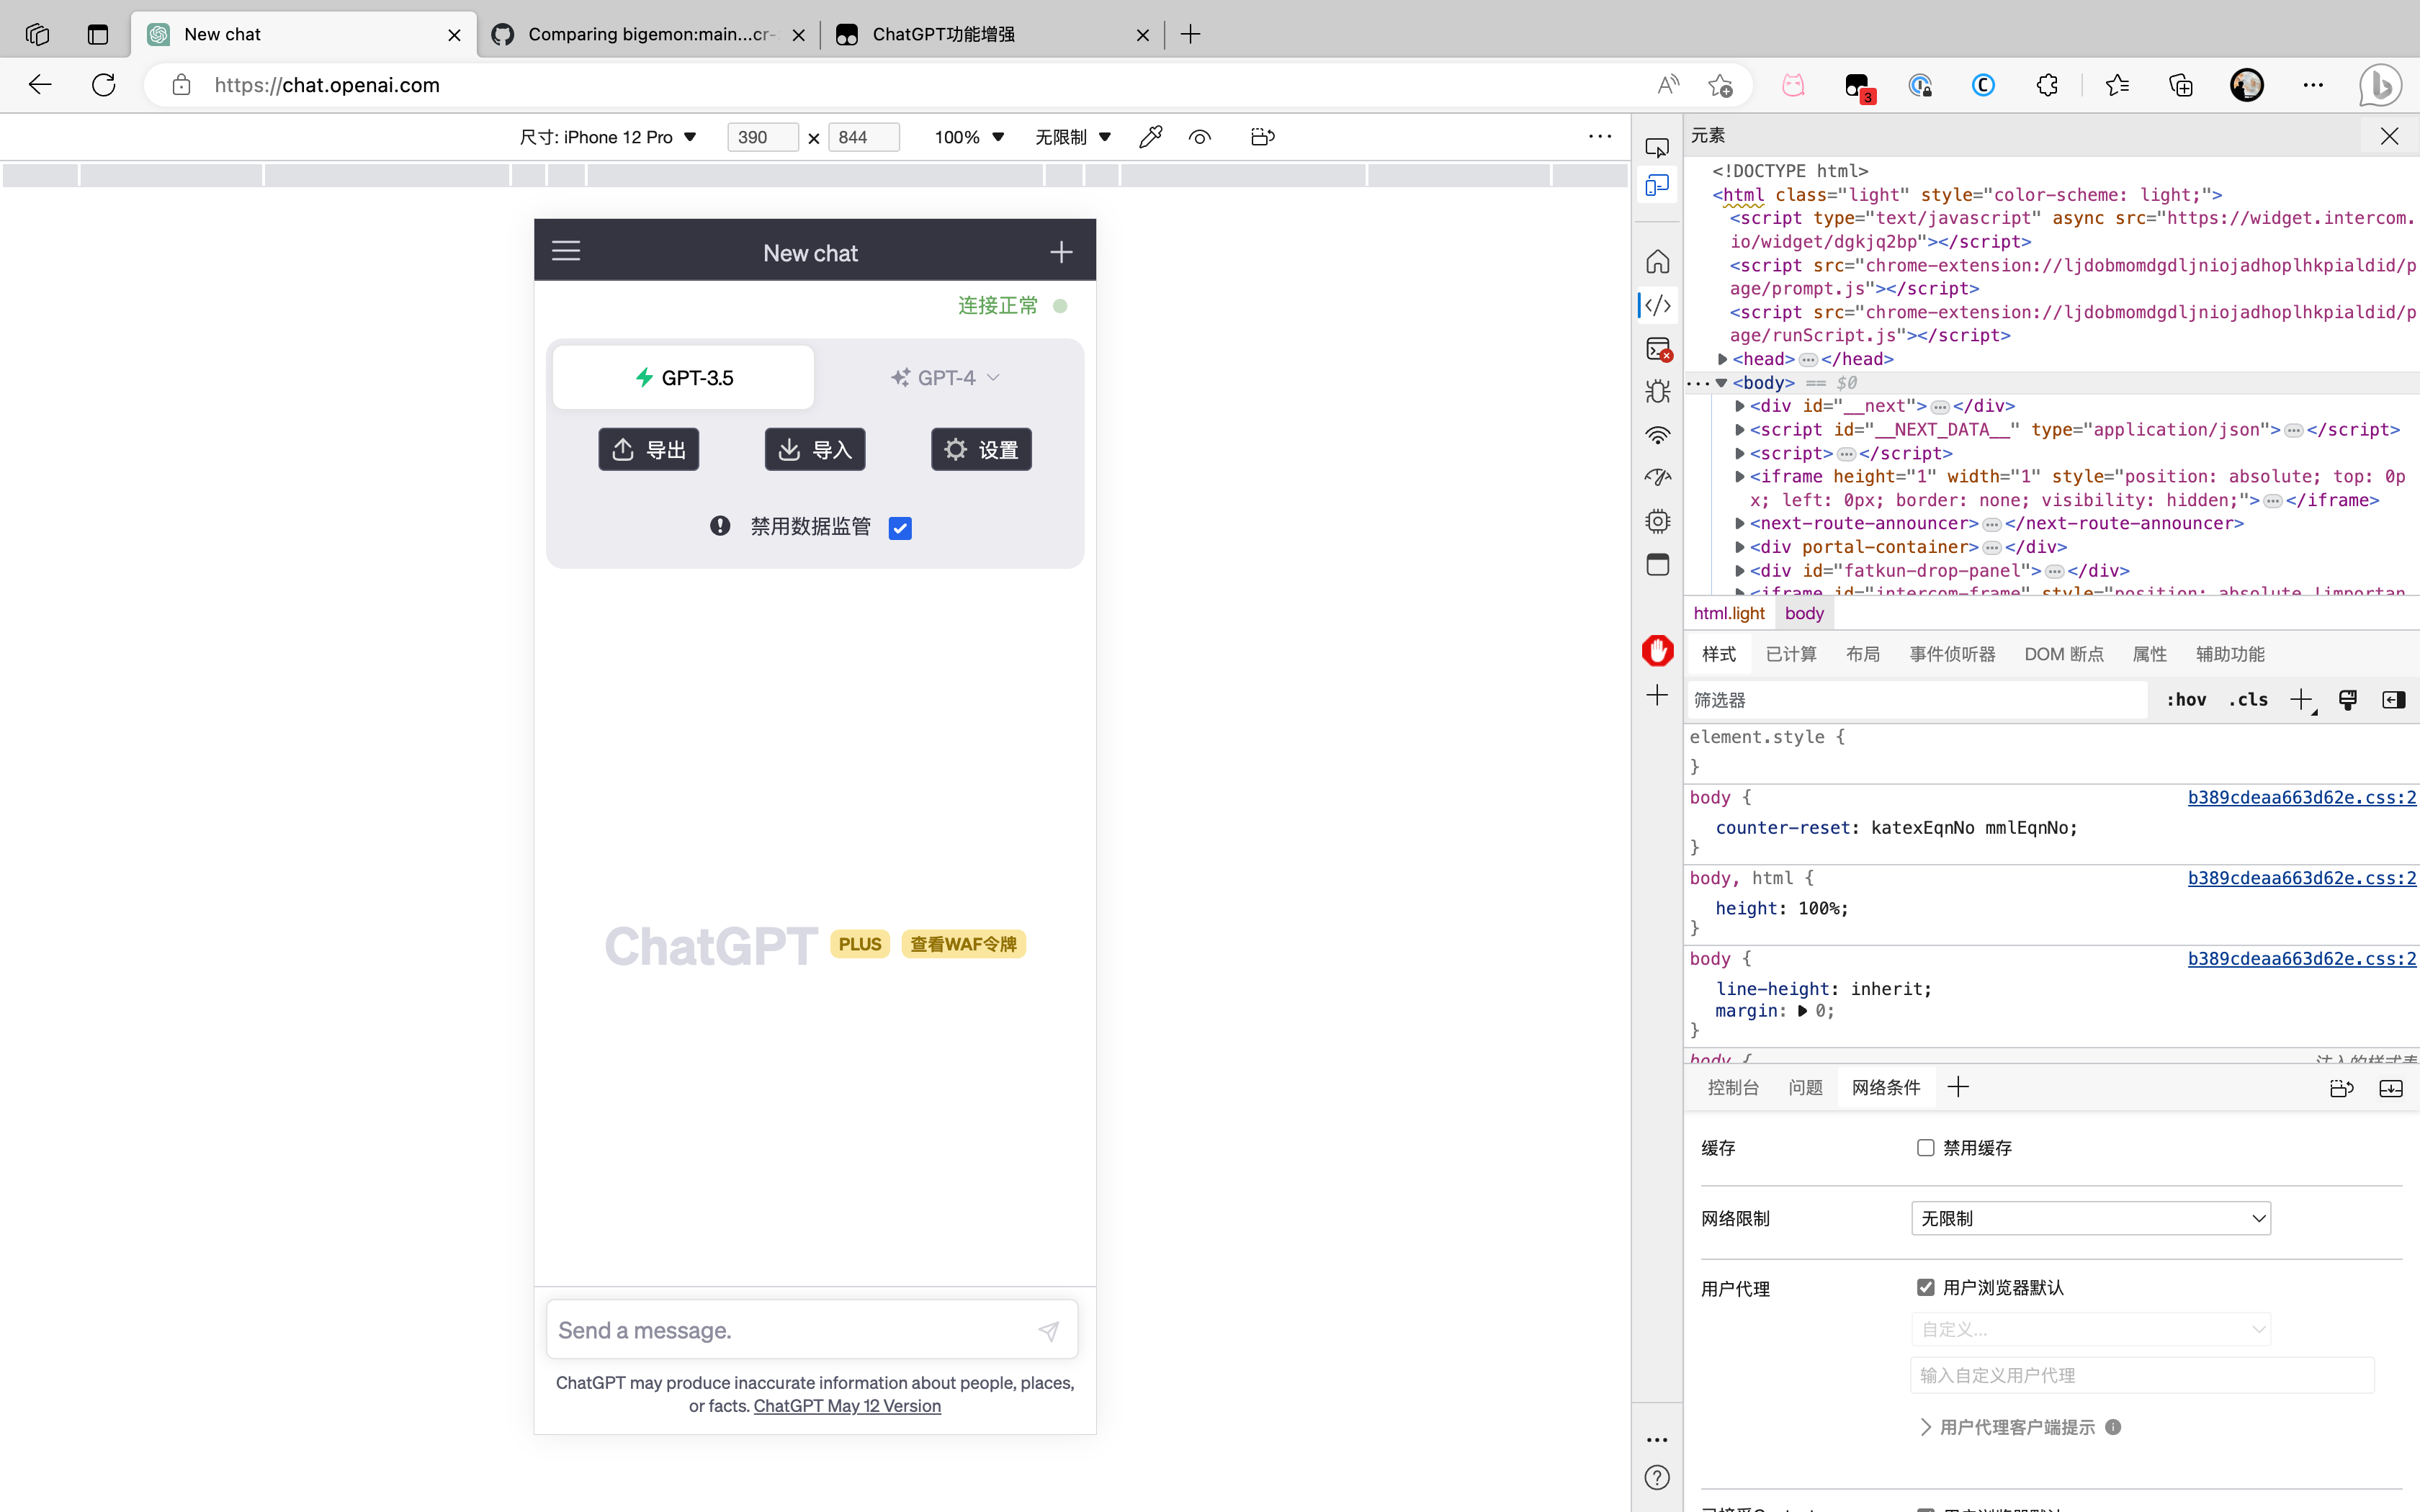Expand the div id __next node
The width and height of the screenshot is (2420, 1512).
pos(1740,406)
